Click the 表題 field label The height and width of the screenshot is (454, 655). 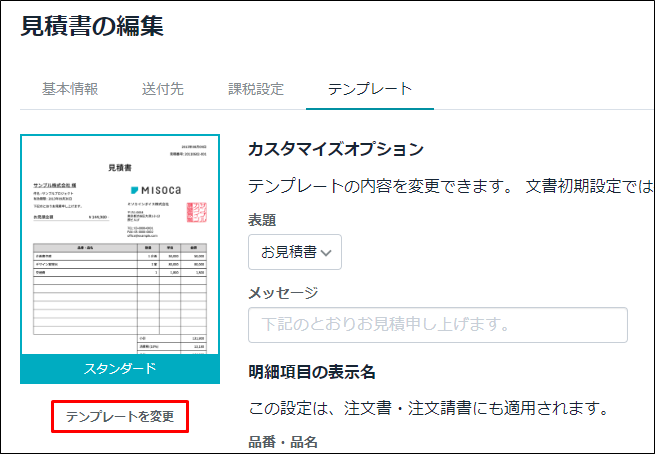point(262,220)
